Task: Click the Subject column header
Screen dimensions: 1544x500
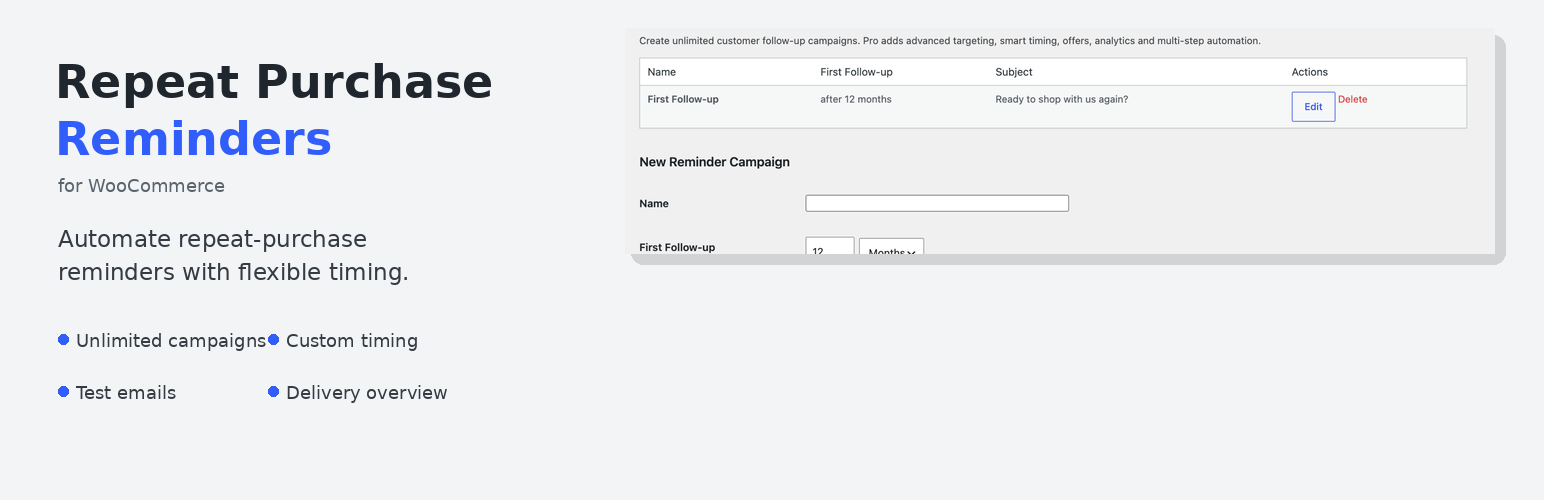Action: (1014, 72)
